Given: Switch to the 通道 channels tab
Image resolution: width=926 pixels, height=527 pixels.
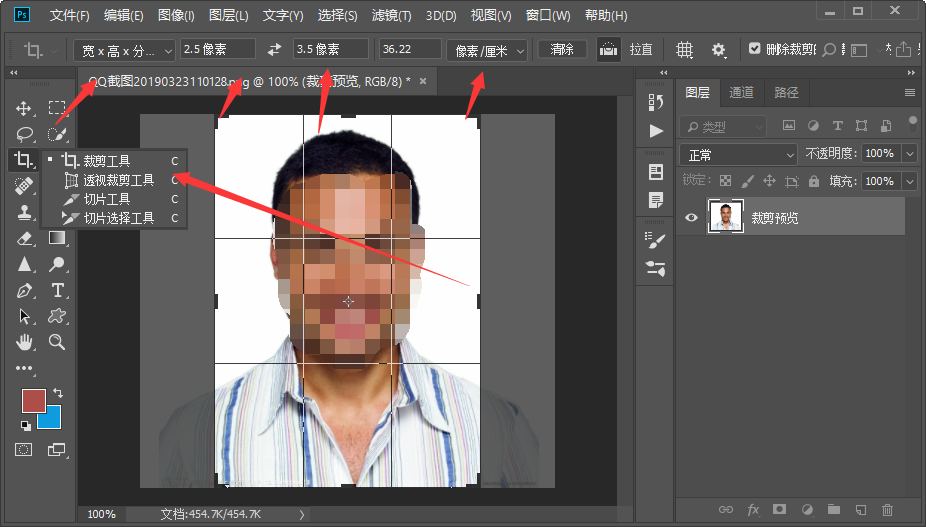Looking at the screenshot, I should coord(741,92).
